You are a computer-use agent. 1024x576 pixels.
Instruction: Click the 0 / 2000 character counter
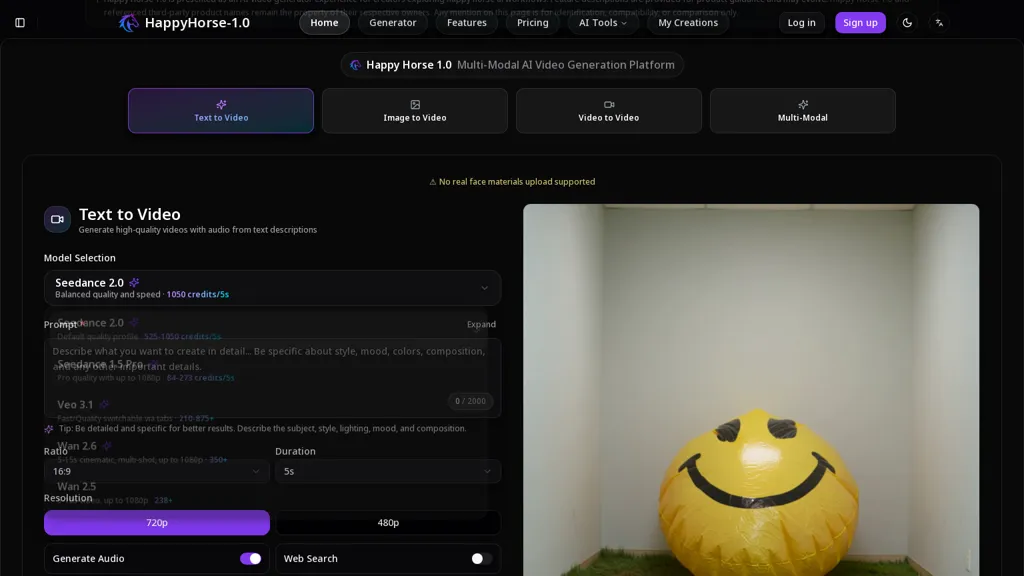[x=470, y=401]
